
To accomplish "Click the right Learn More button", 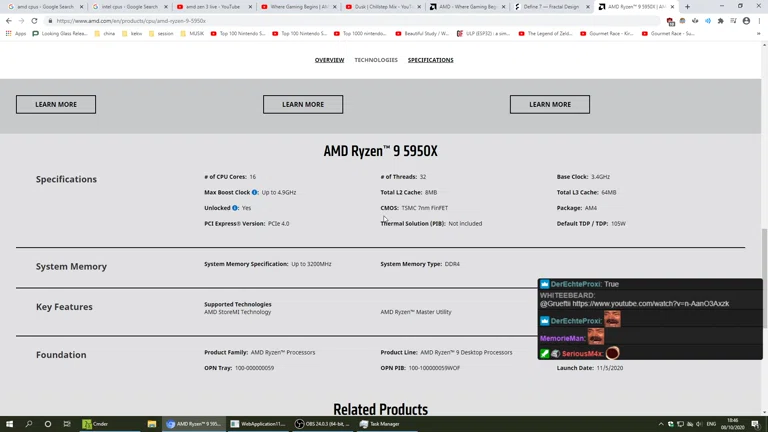I will point(550,104).
